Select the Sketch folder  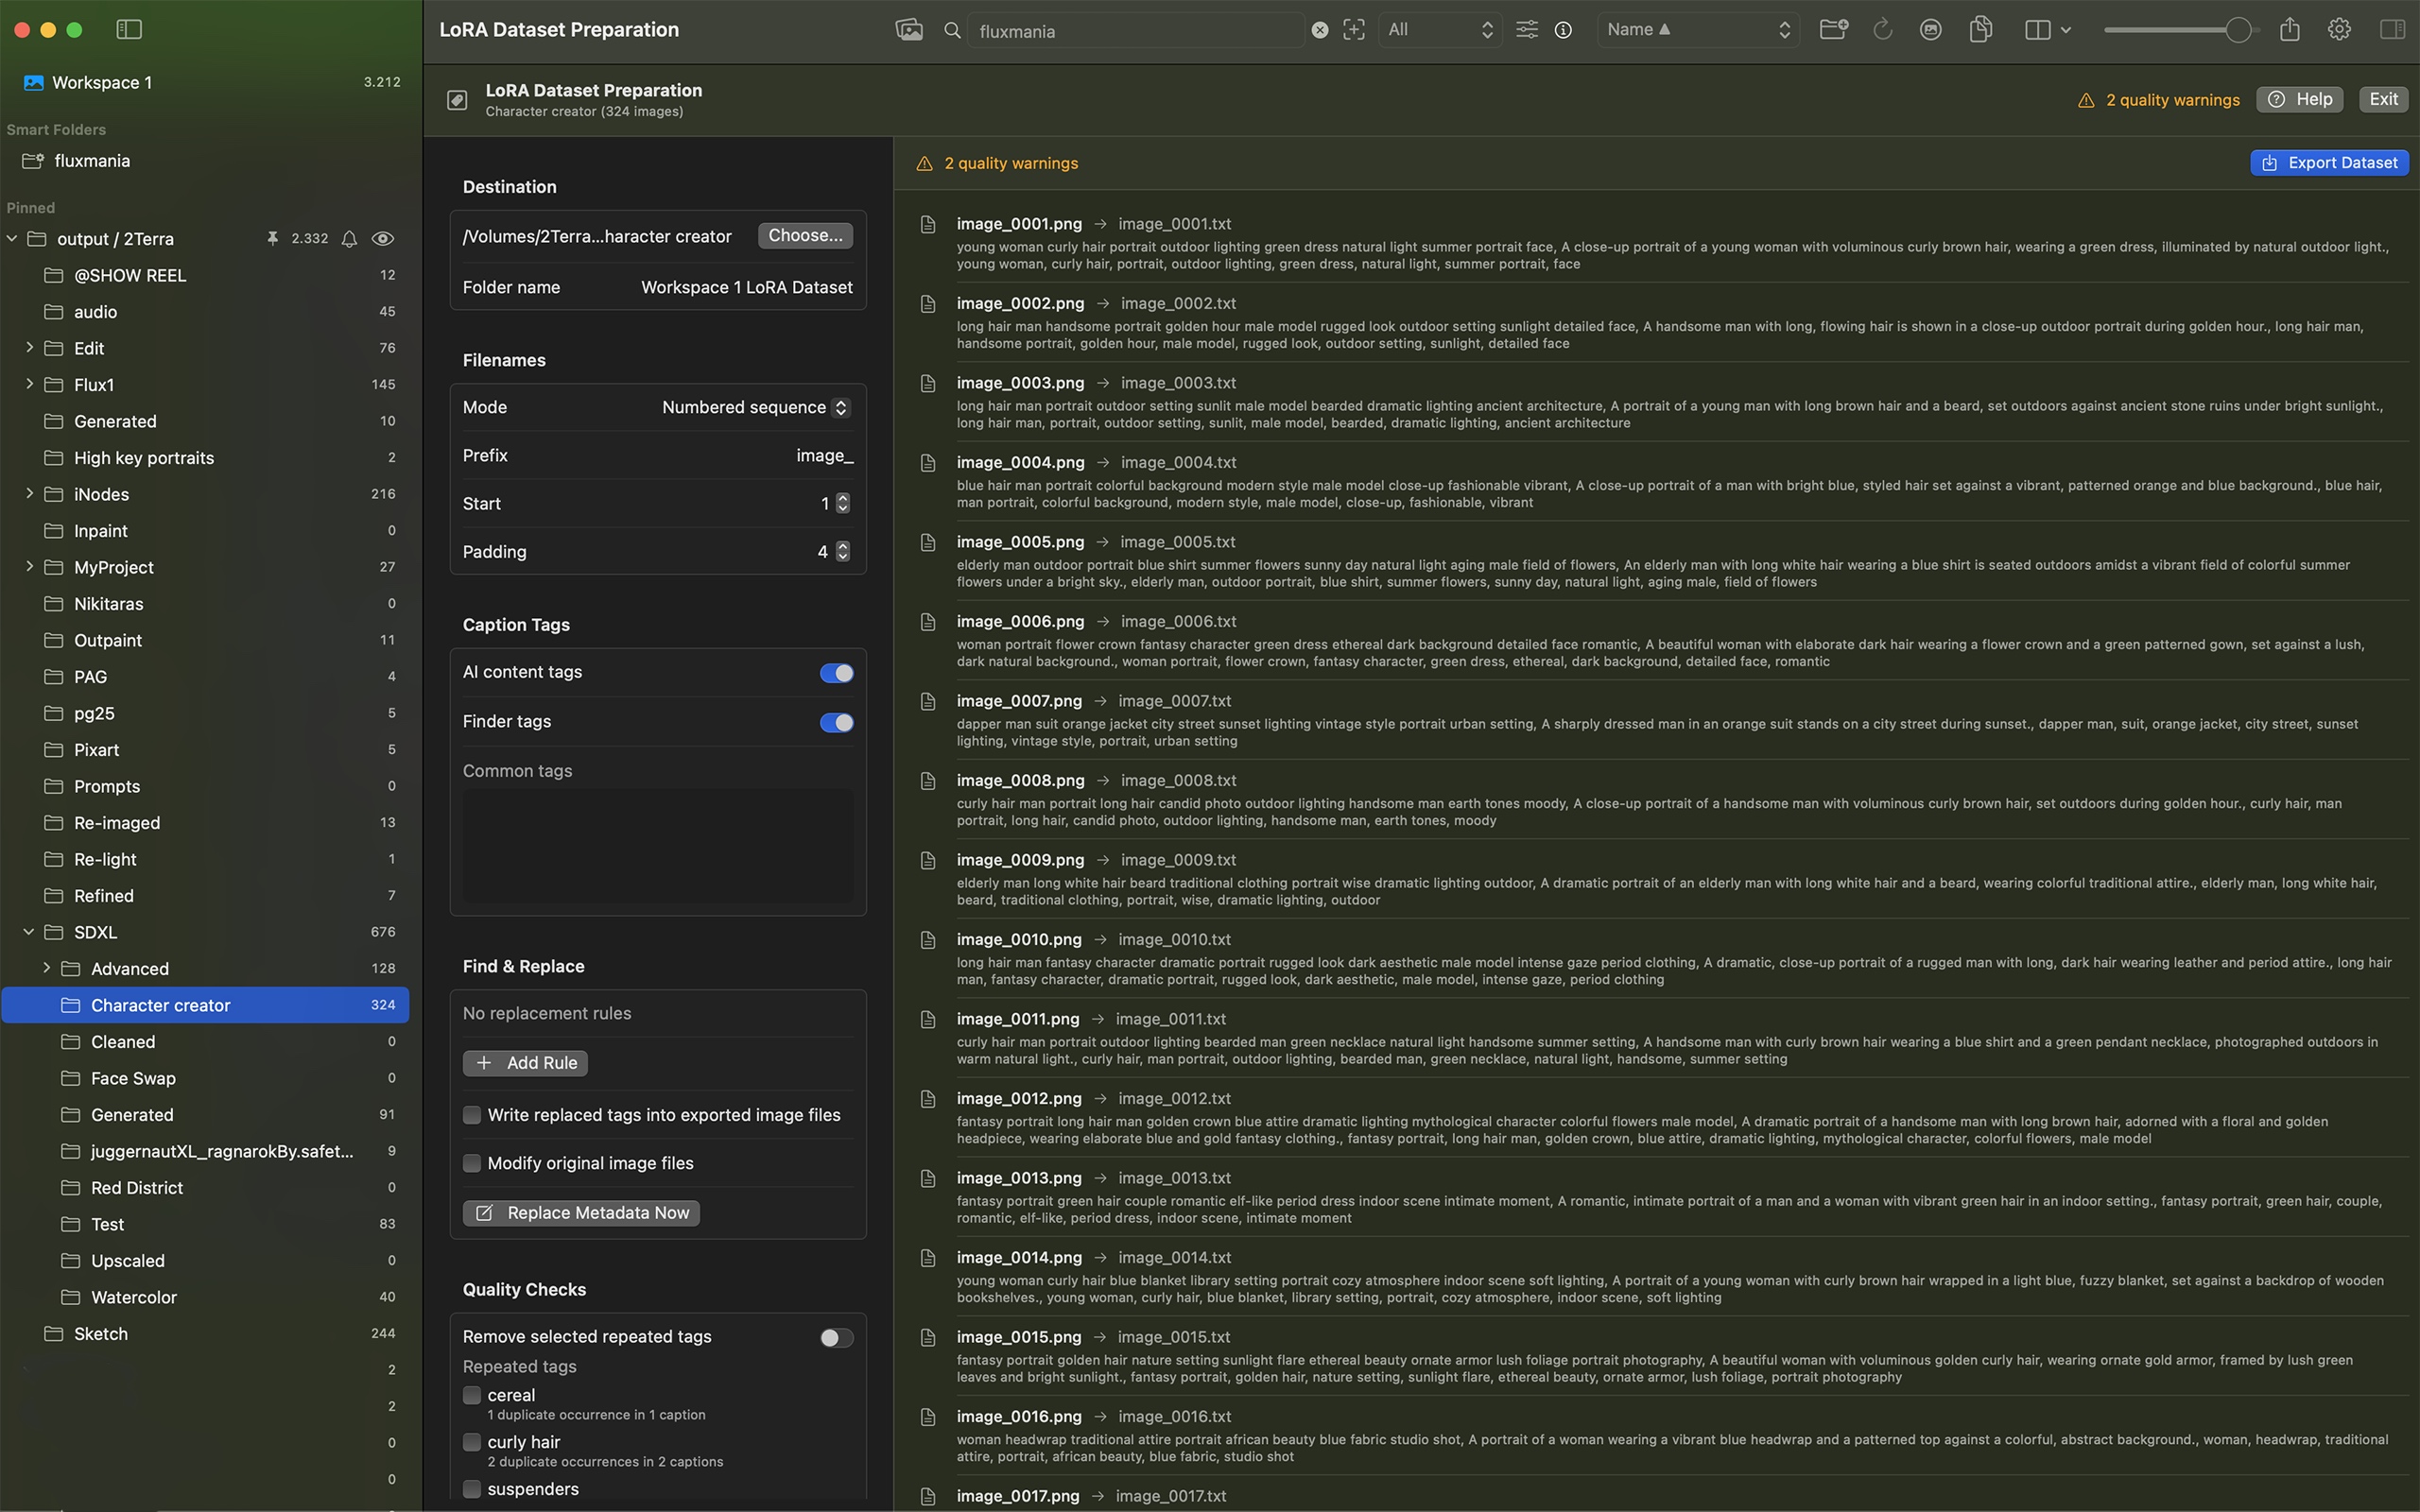pyautogui.click(x=205, y=1334)
